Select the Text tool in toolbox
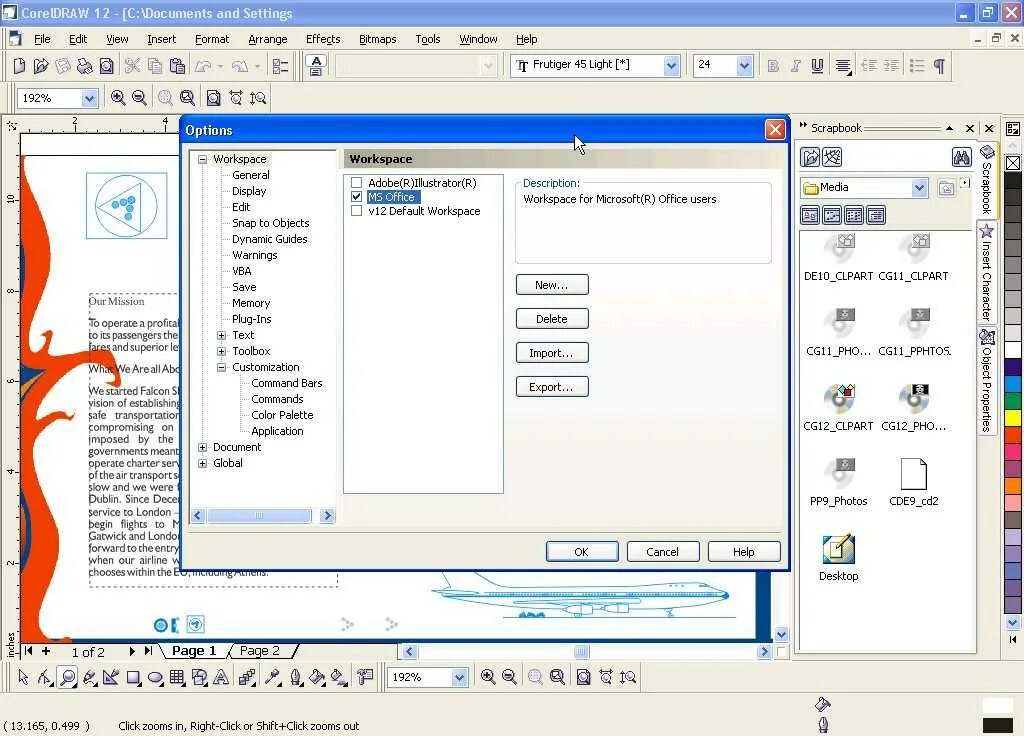The width and height of the screenshot is (1024, 736). [x=221, y=677]
